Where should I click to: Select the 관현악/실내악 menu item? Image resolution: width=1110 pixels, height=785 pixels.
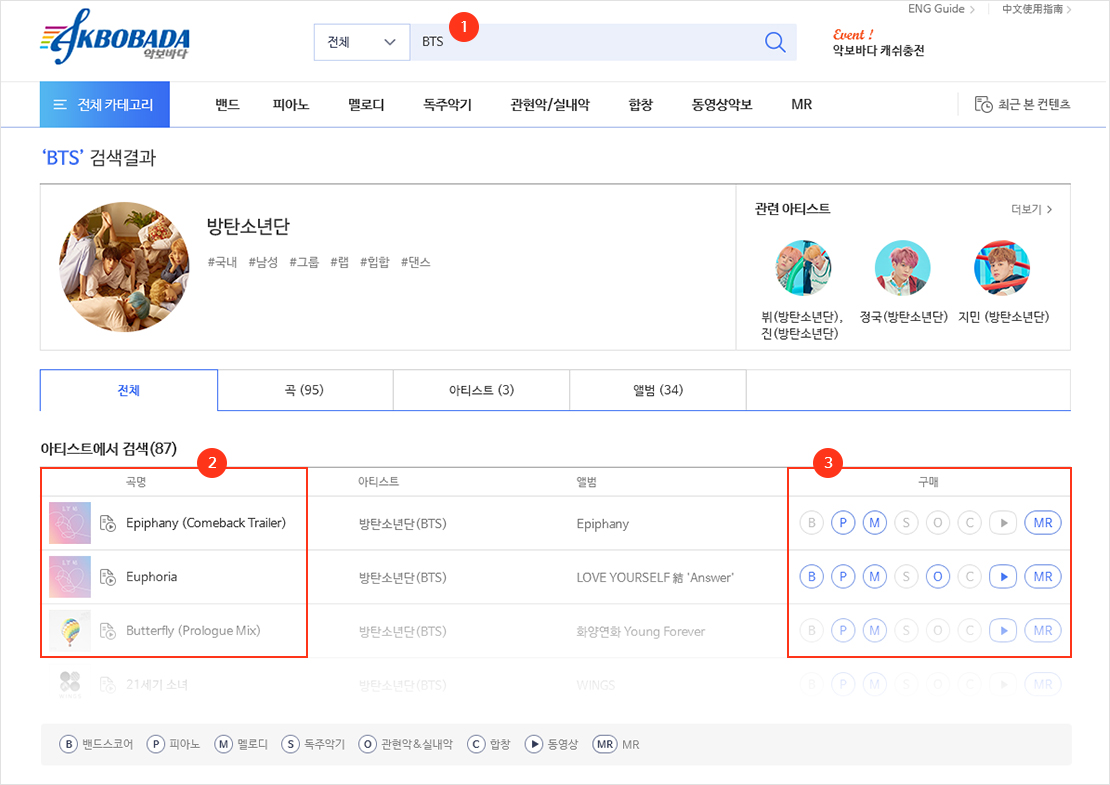click(x=550, y=105)
